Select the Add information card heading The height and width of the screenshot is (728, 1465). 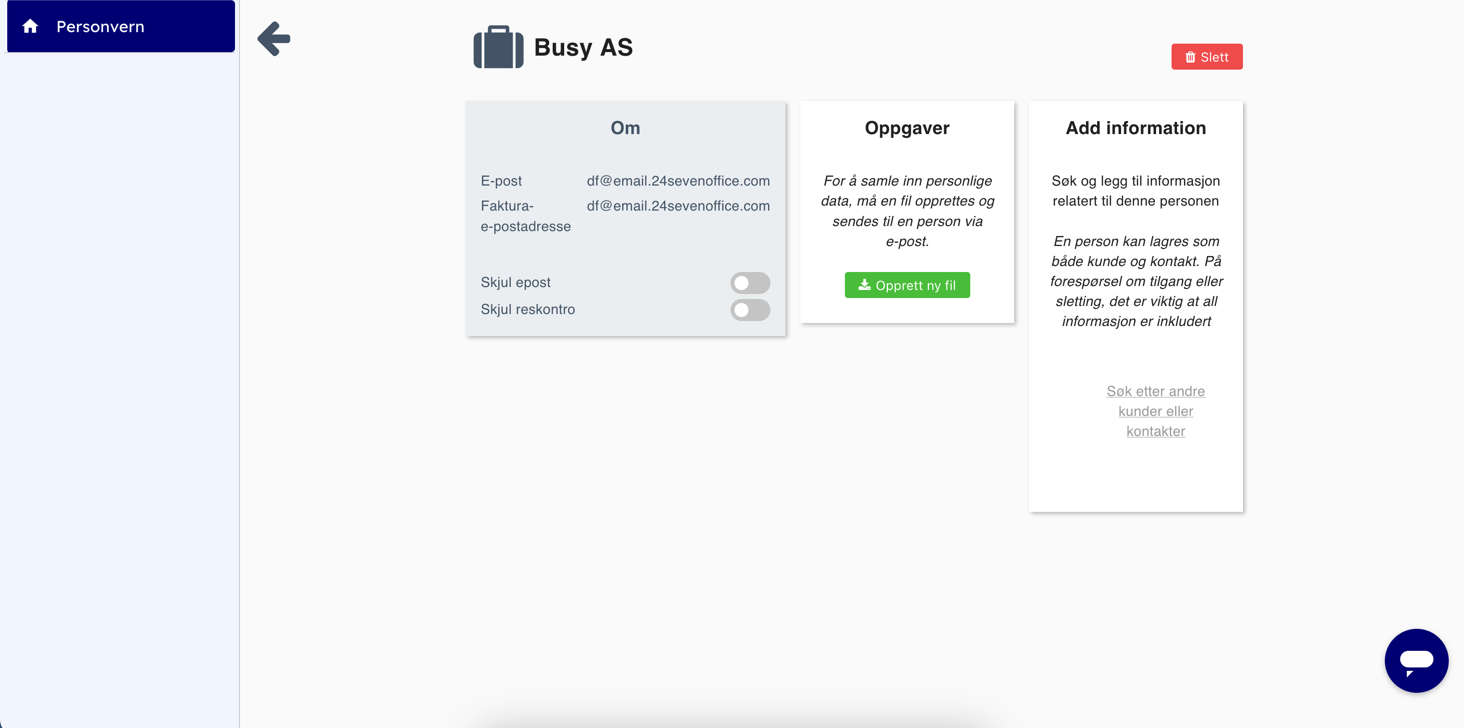point(1135,128)
